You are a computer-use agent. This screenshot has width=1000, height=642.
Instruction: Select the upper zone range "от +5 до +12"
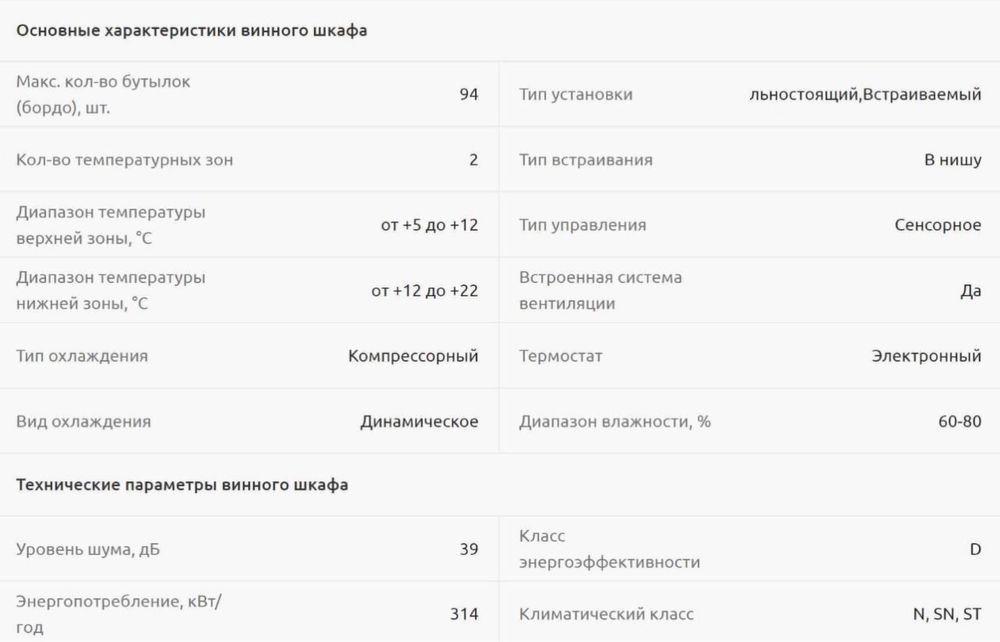tap(429, 225)
